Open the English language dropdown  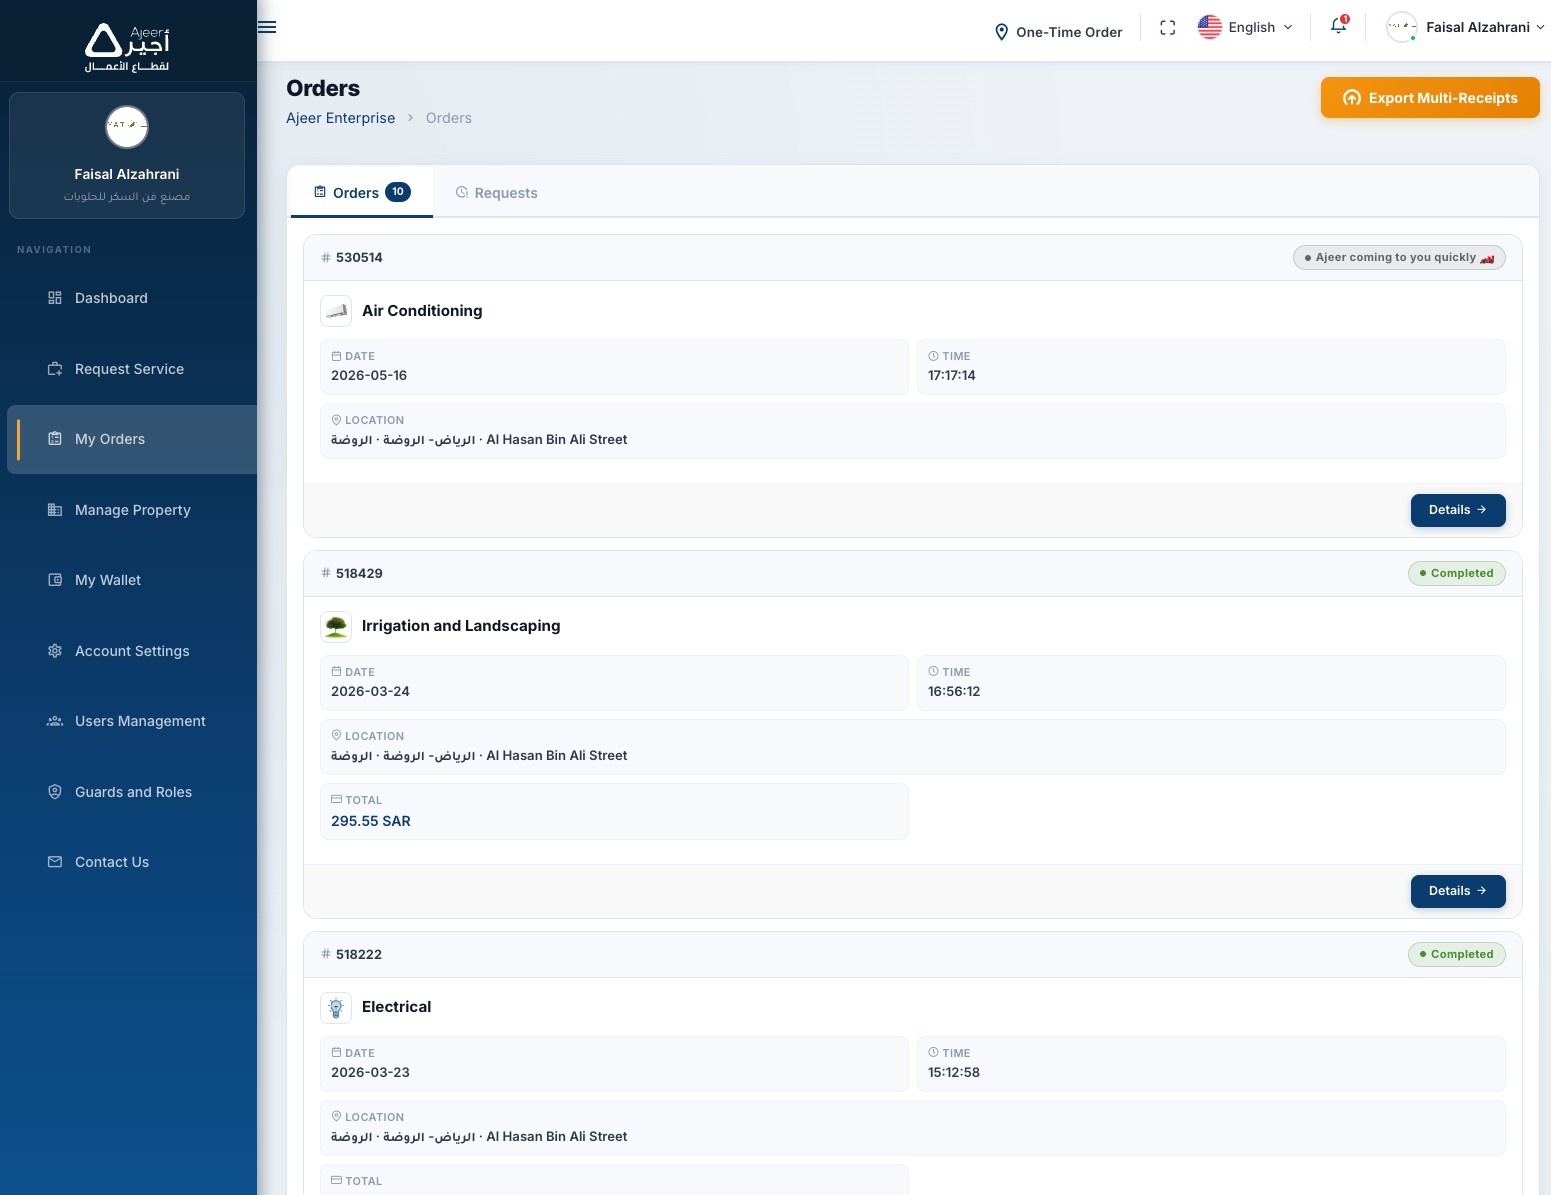tap(1246, 27)
